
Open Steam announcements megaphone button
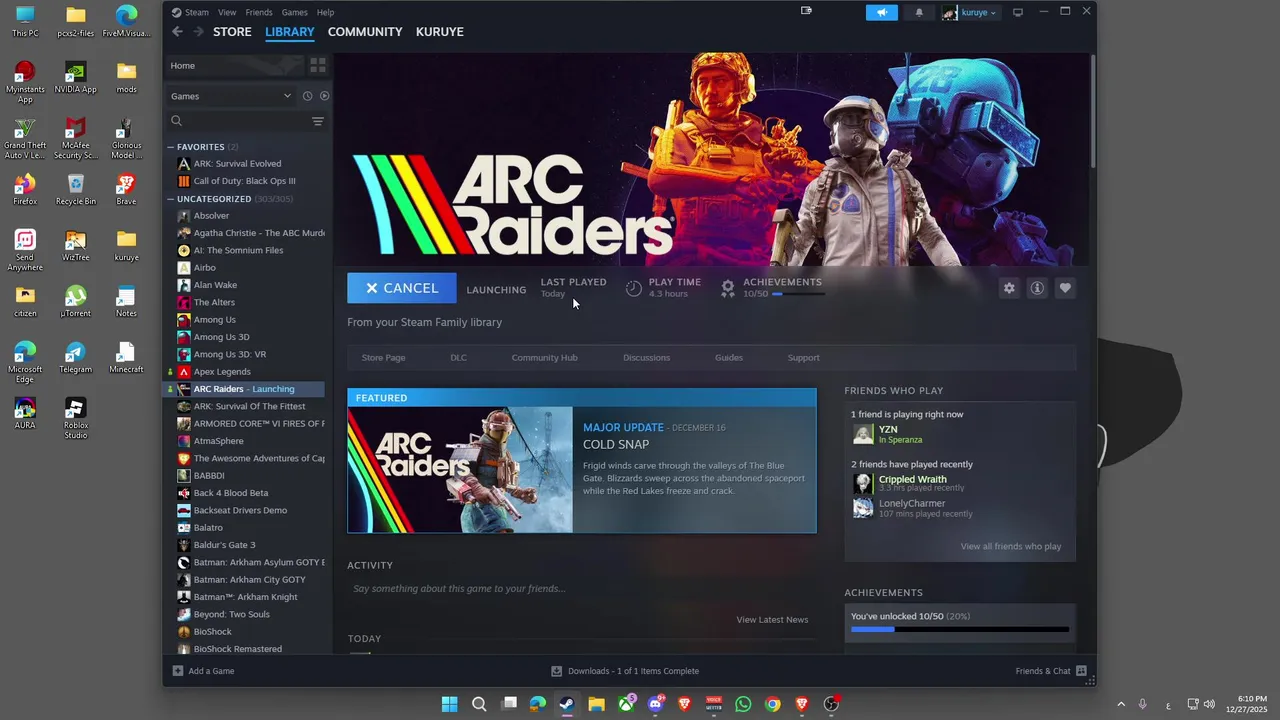point(881,12)
